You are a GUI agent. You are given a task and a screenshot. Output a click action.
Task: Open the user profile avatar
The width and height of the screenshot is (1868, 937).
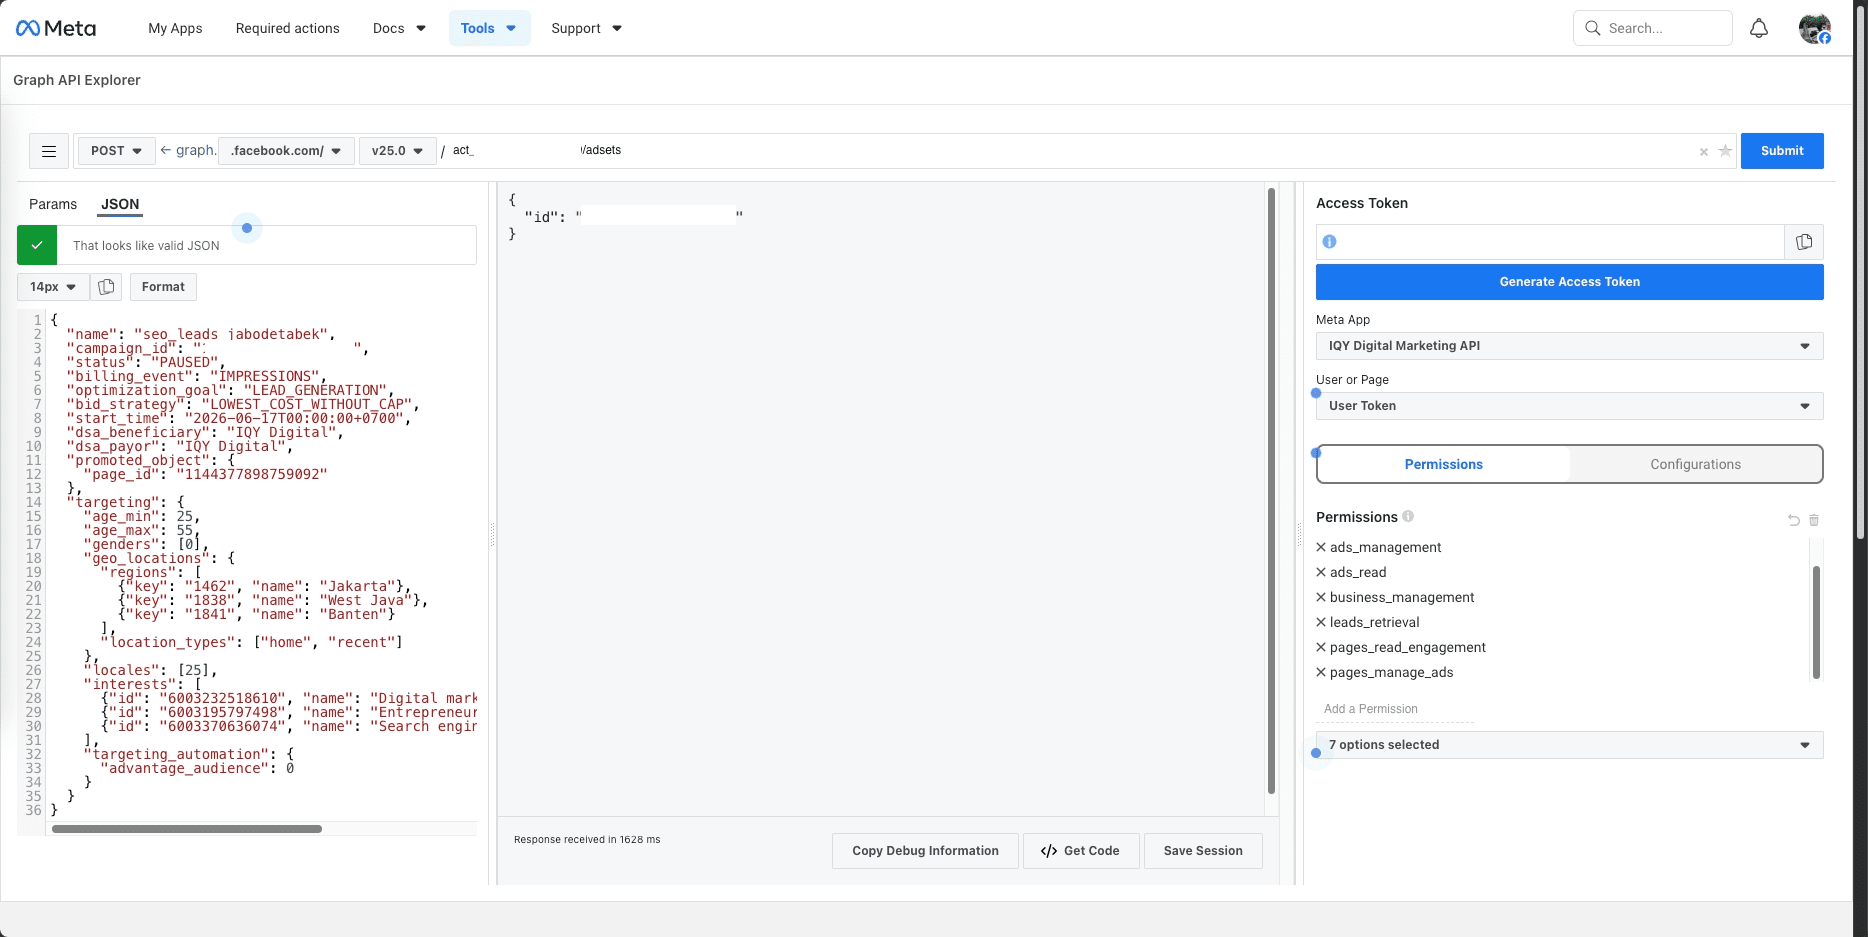(x=1815, y=28)
